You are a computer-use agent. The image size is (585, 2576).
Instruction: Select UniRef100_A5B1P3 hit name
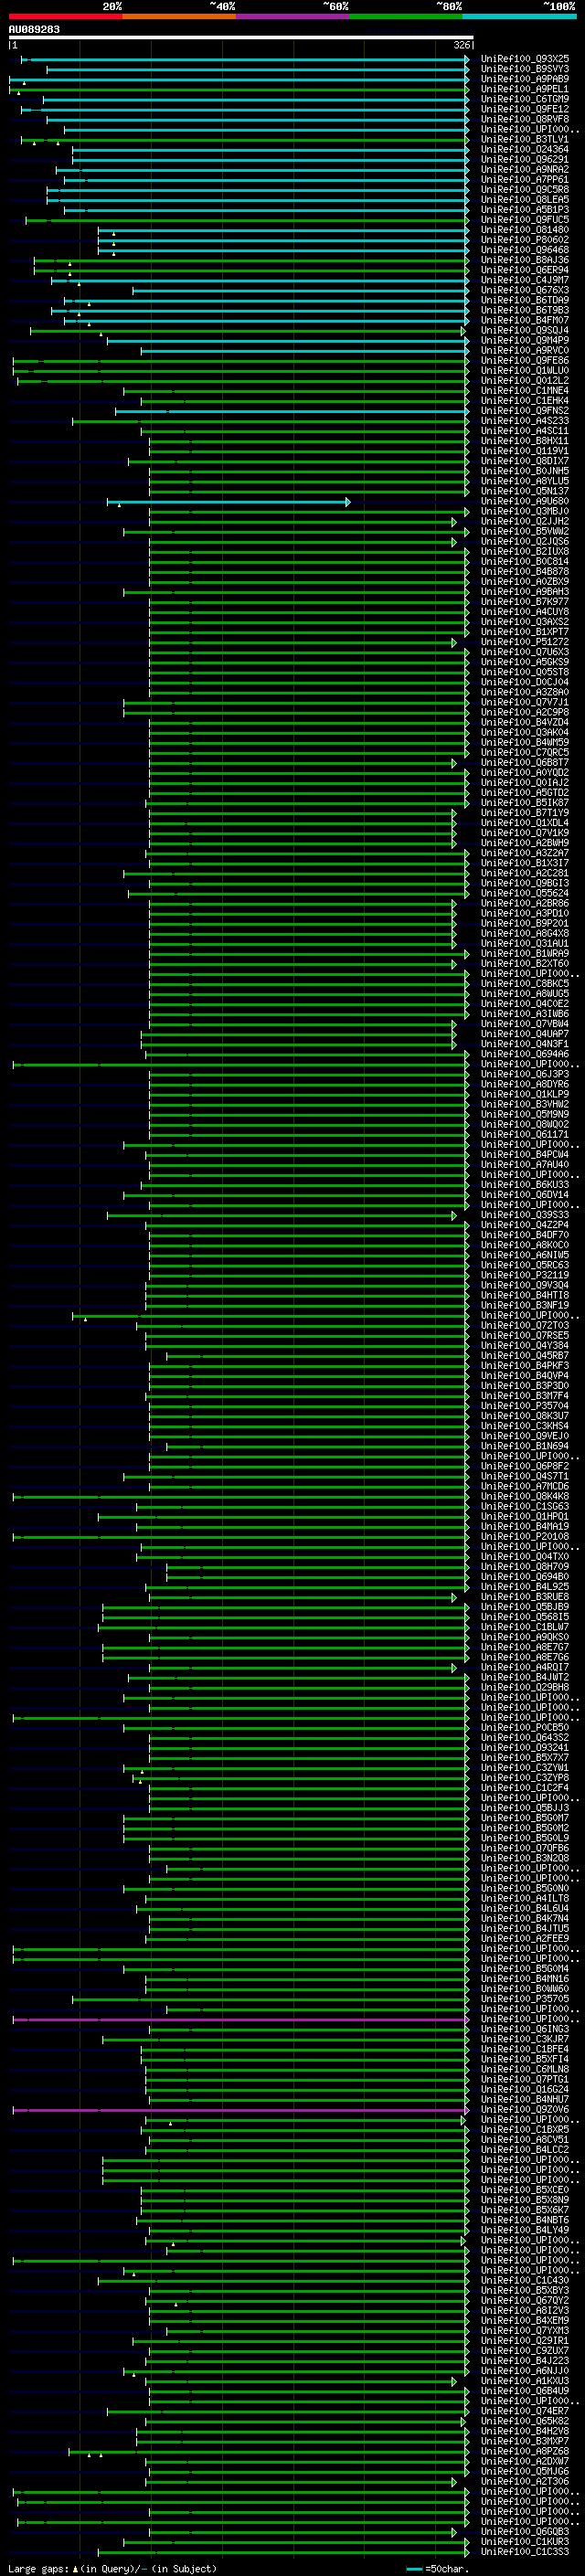525,210
